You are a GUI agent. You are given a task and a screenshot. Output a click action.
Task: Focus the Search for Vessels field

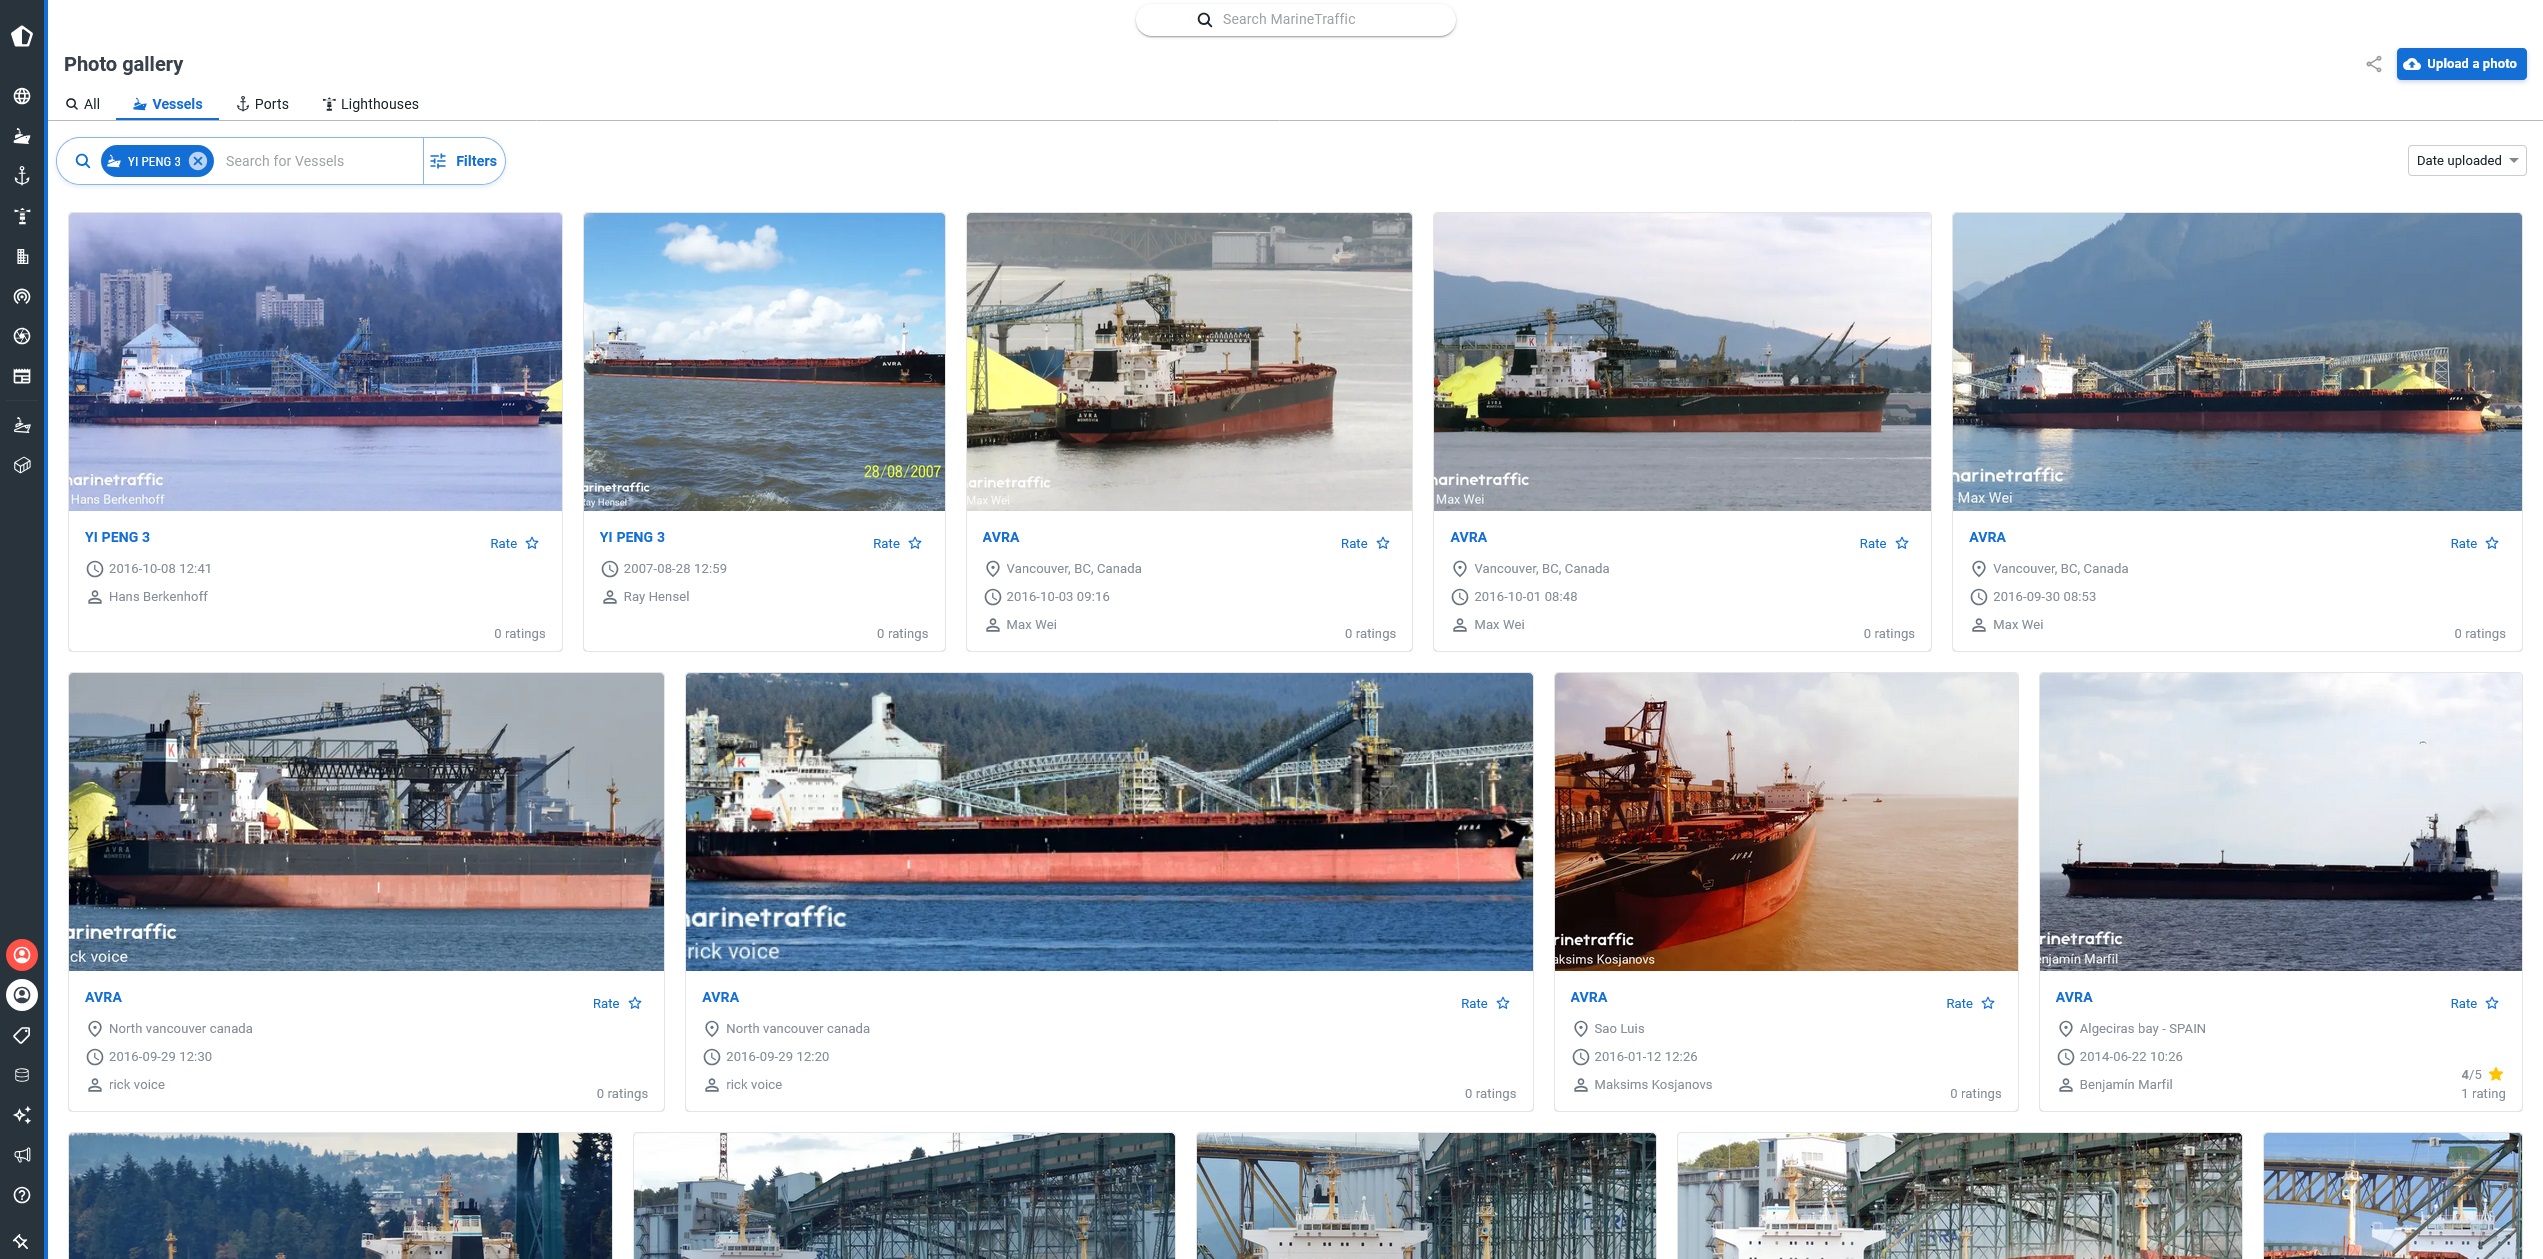319,161
